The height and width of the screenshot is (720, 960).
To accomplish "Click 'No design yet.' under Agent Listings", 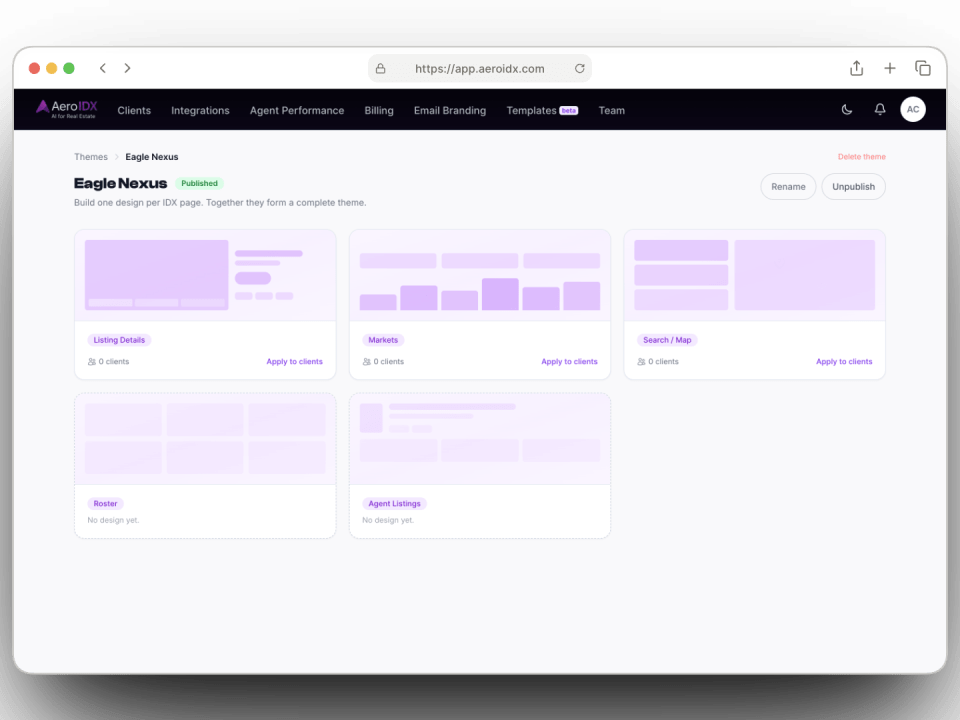I will tap(388, 520).
